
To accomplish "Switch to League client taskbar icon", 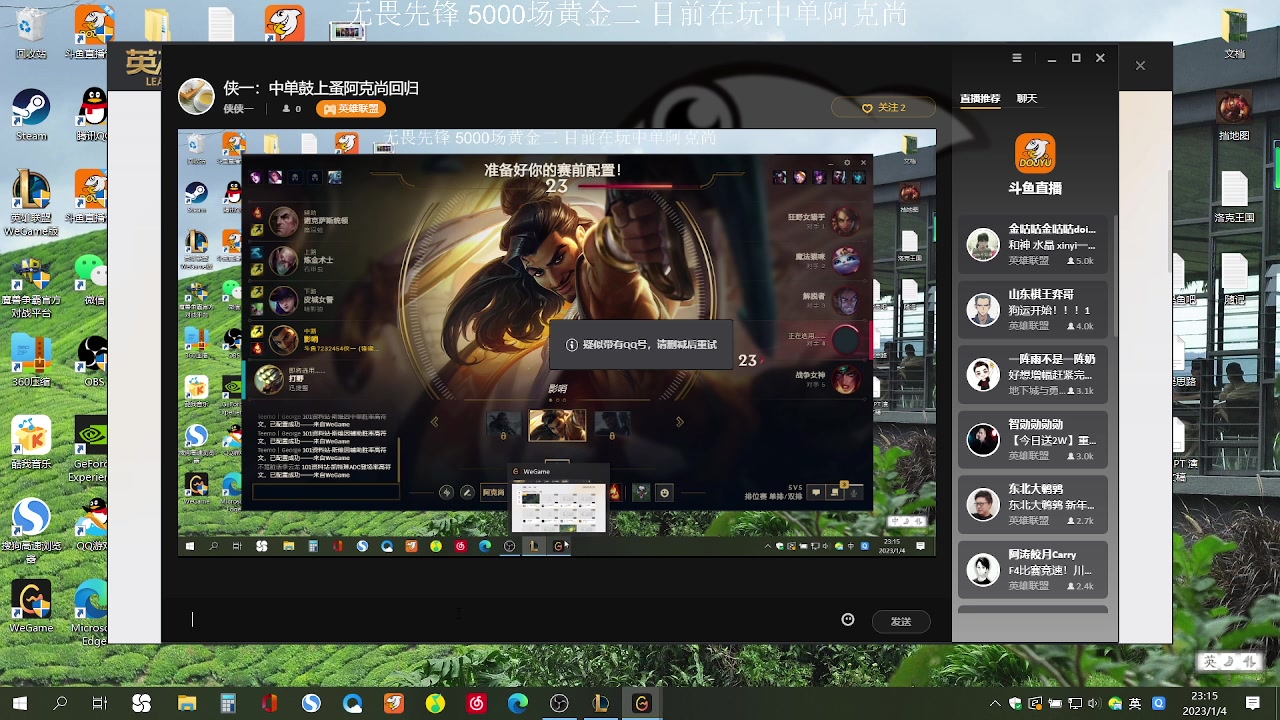I will click(x=601, y=703).
